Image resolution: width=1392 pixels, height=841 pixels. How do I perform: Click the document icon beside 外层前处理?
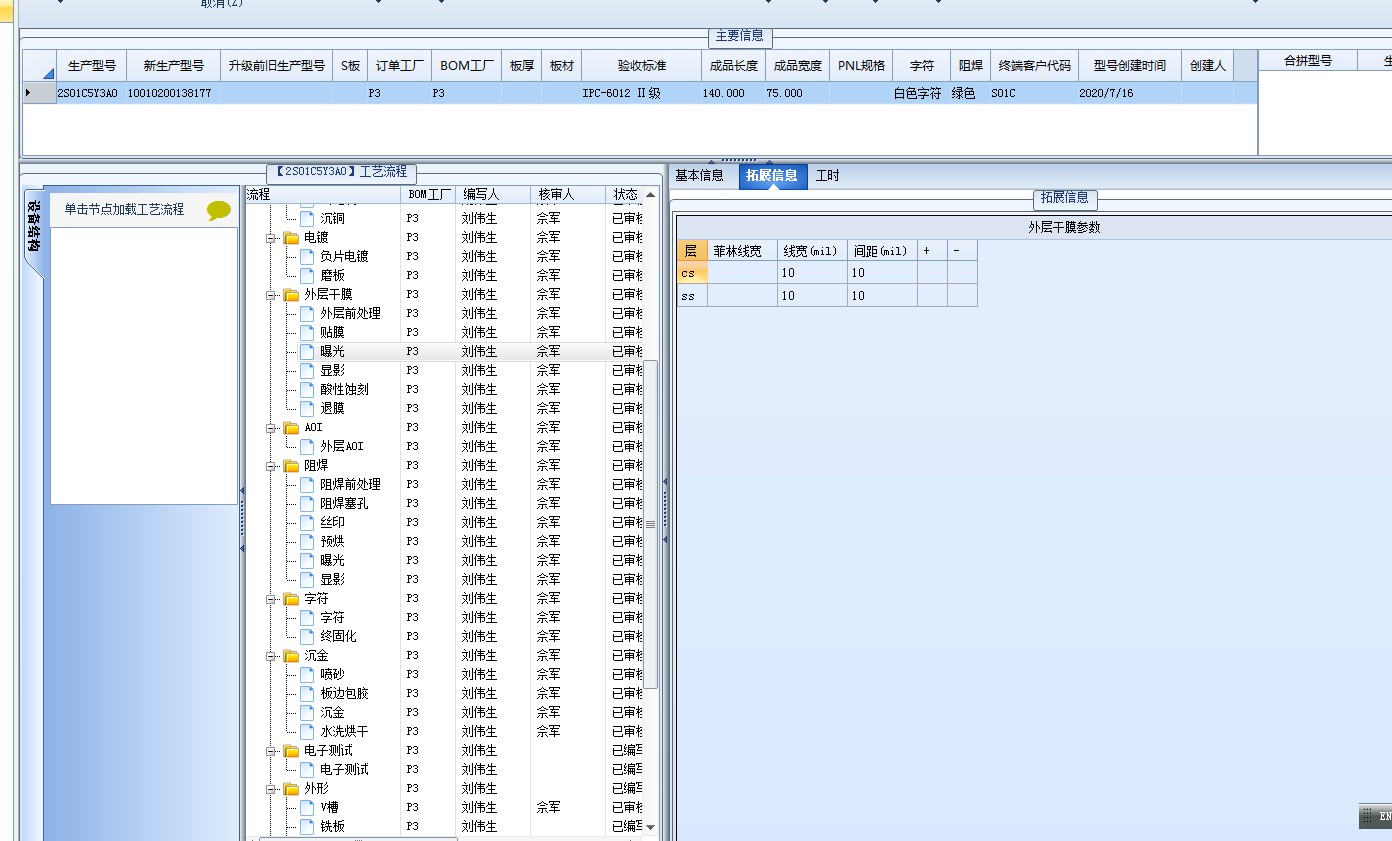coord(307,314)
